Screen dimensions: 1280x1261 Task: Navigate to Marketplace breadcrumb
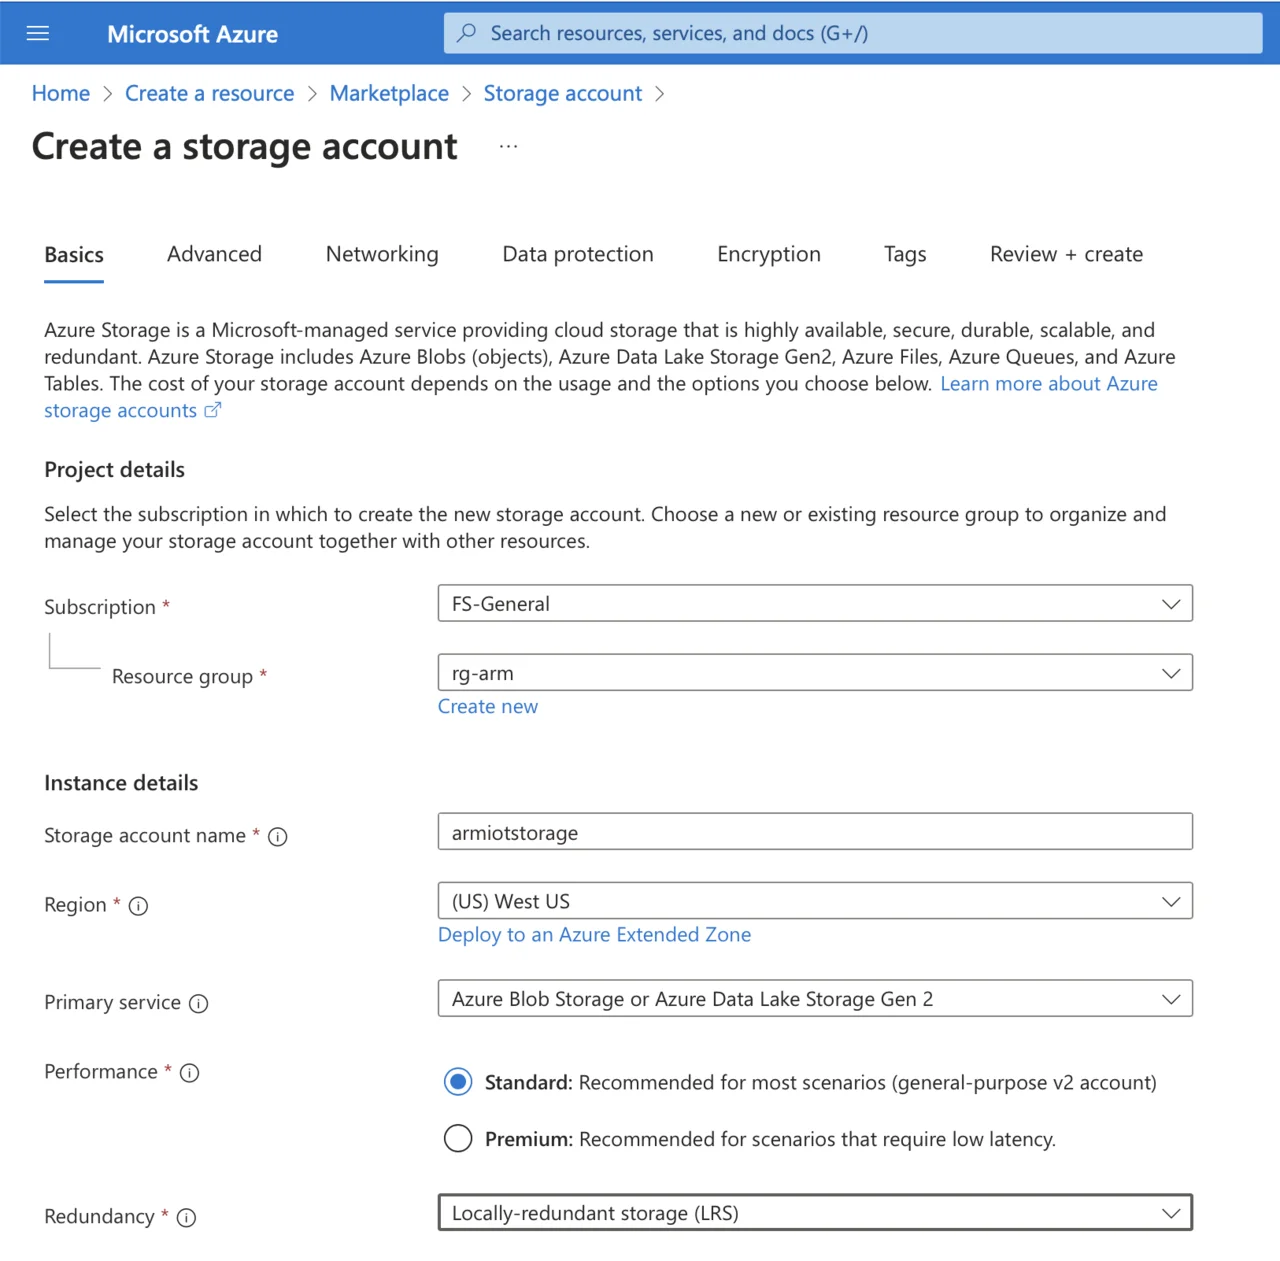click(x=389, y=94)
